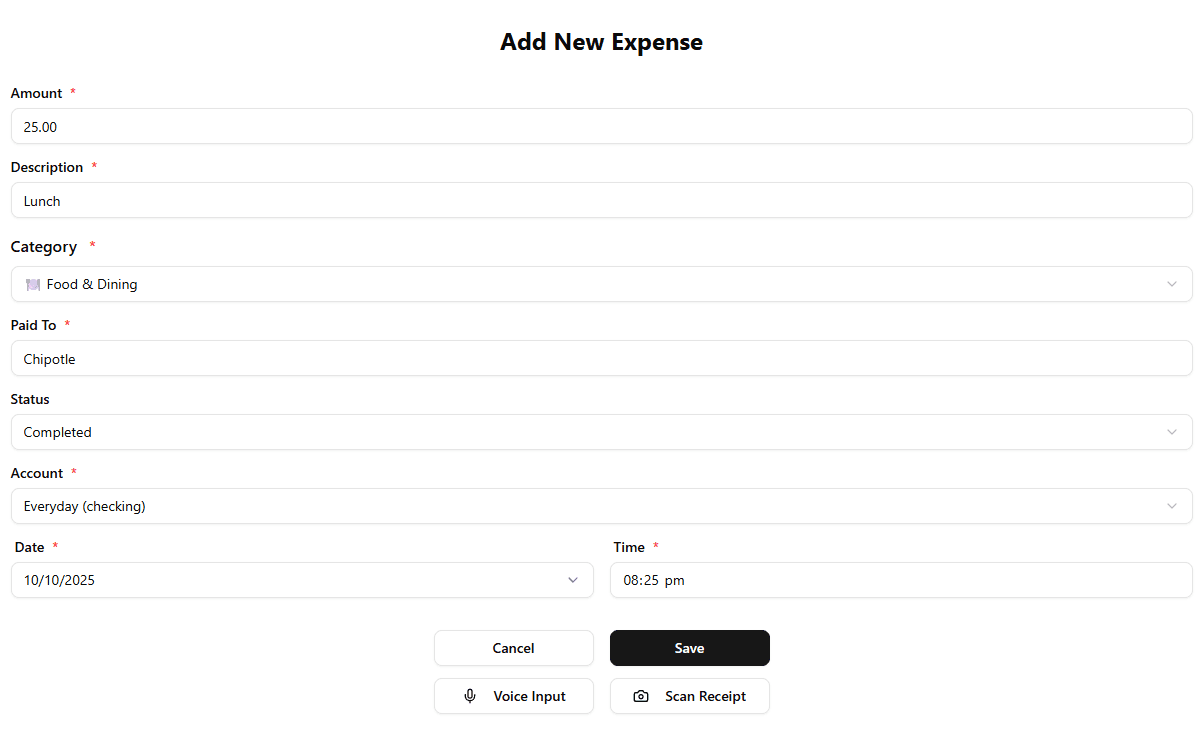Select the minutes value 25 in Time

(650, 580)
